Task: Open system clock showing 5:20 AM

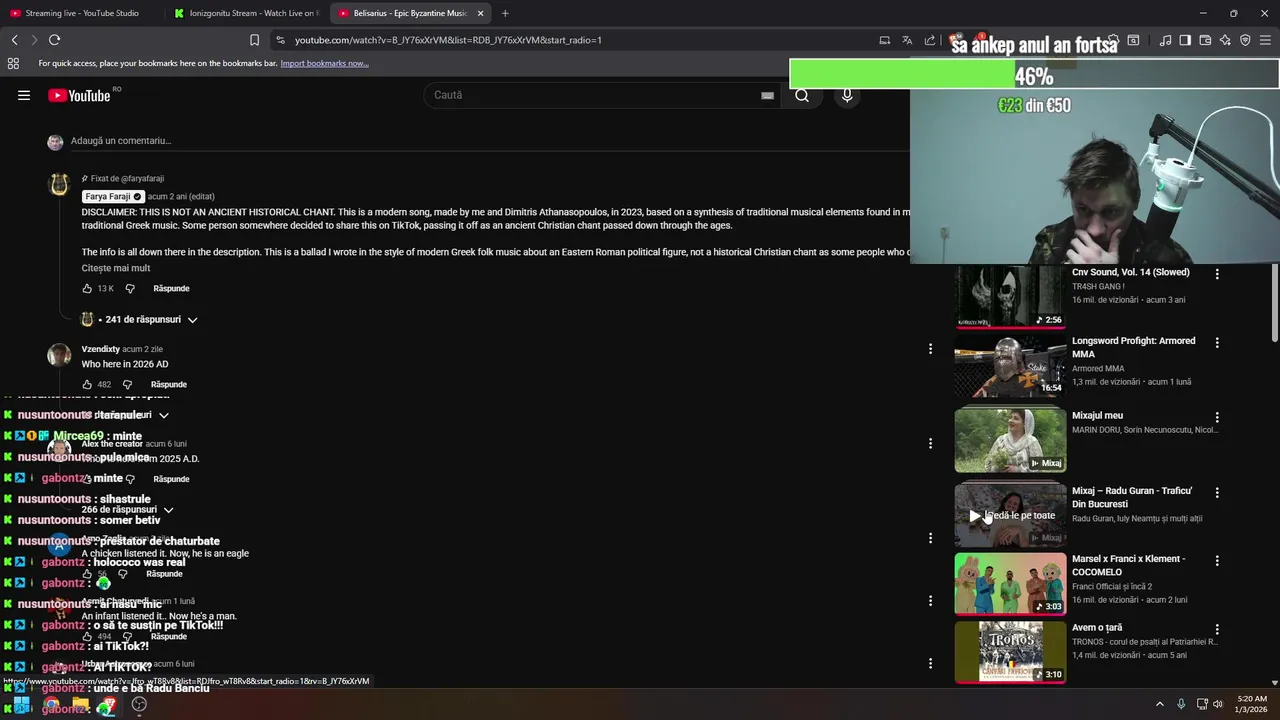Action: [1252, 704]
